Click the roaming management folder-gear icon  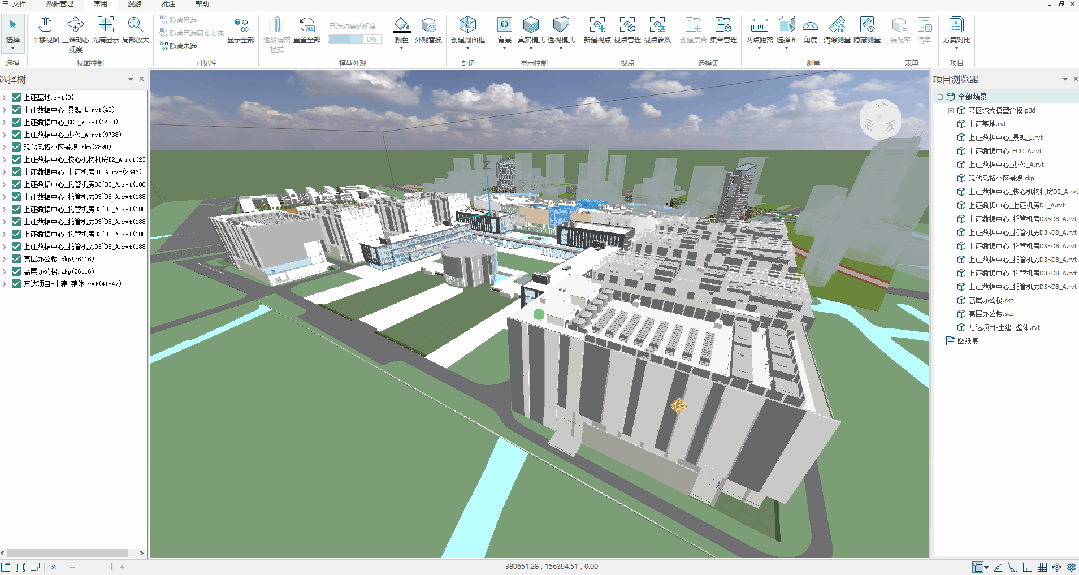click(x=723, y=25)
